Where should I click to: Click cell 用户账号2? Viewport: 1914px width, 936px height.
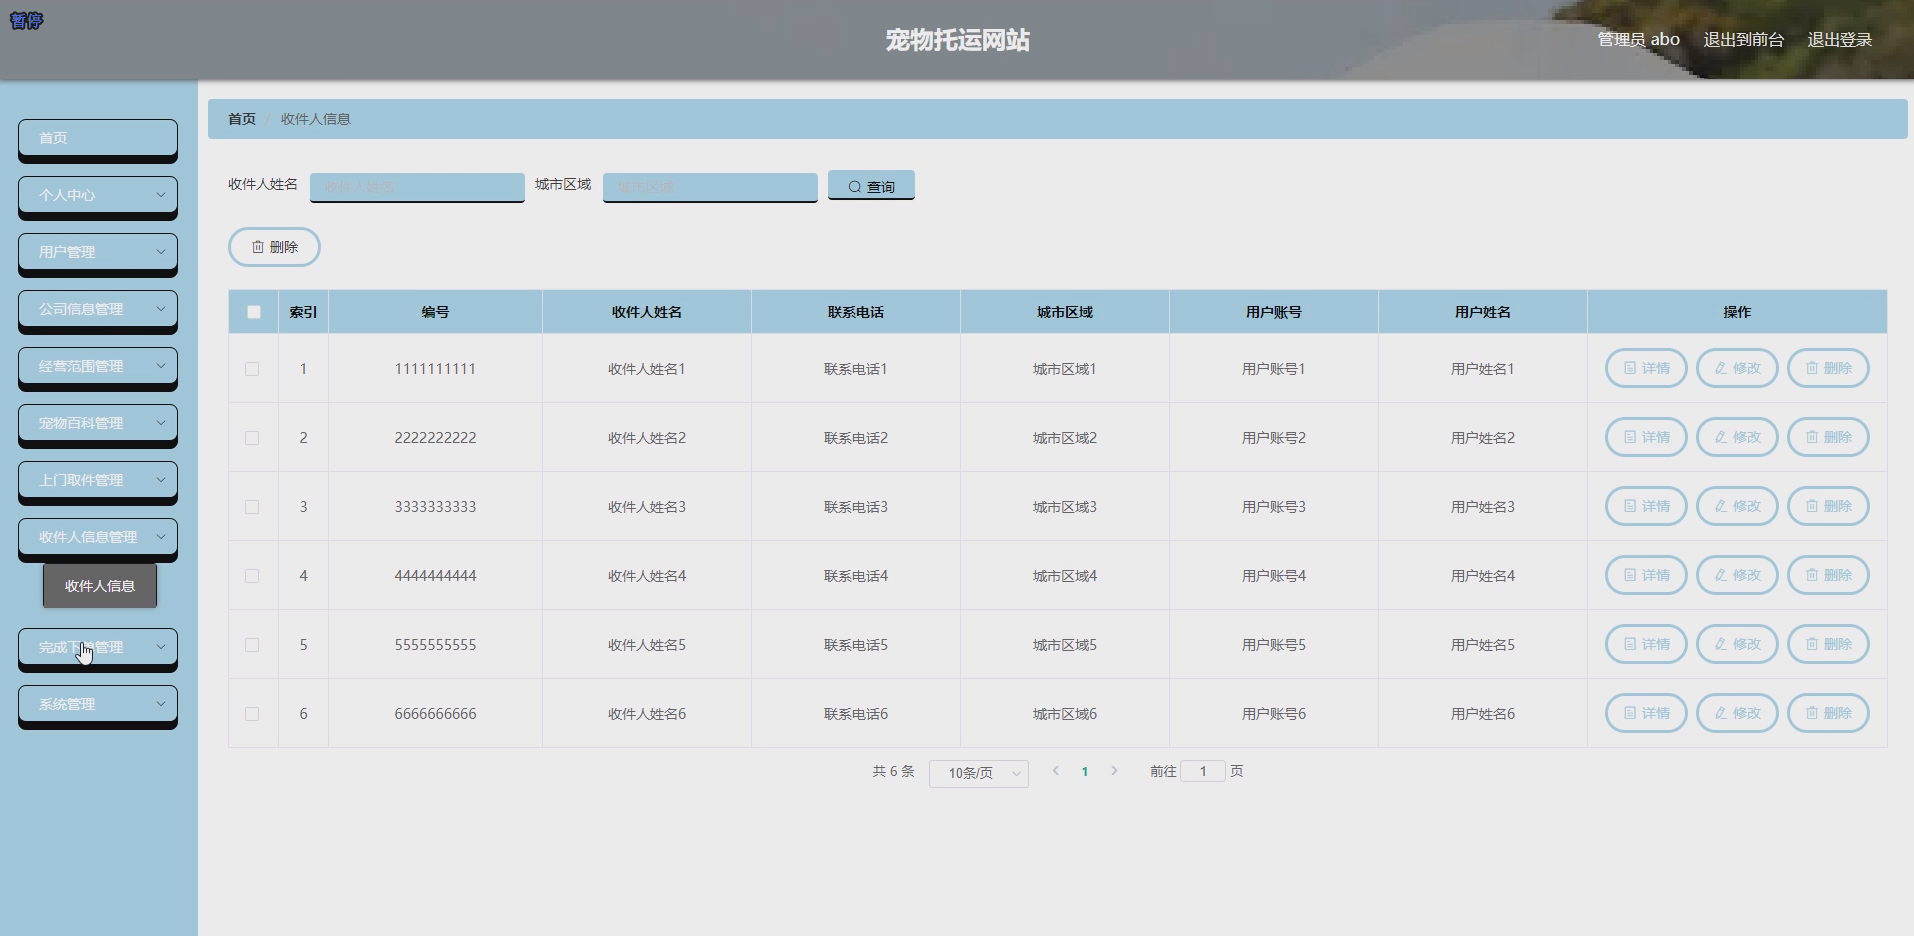click(1274, 438)
